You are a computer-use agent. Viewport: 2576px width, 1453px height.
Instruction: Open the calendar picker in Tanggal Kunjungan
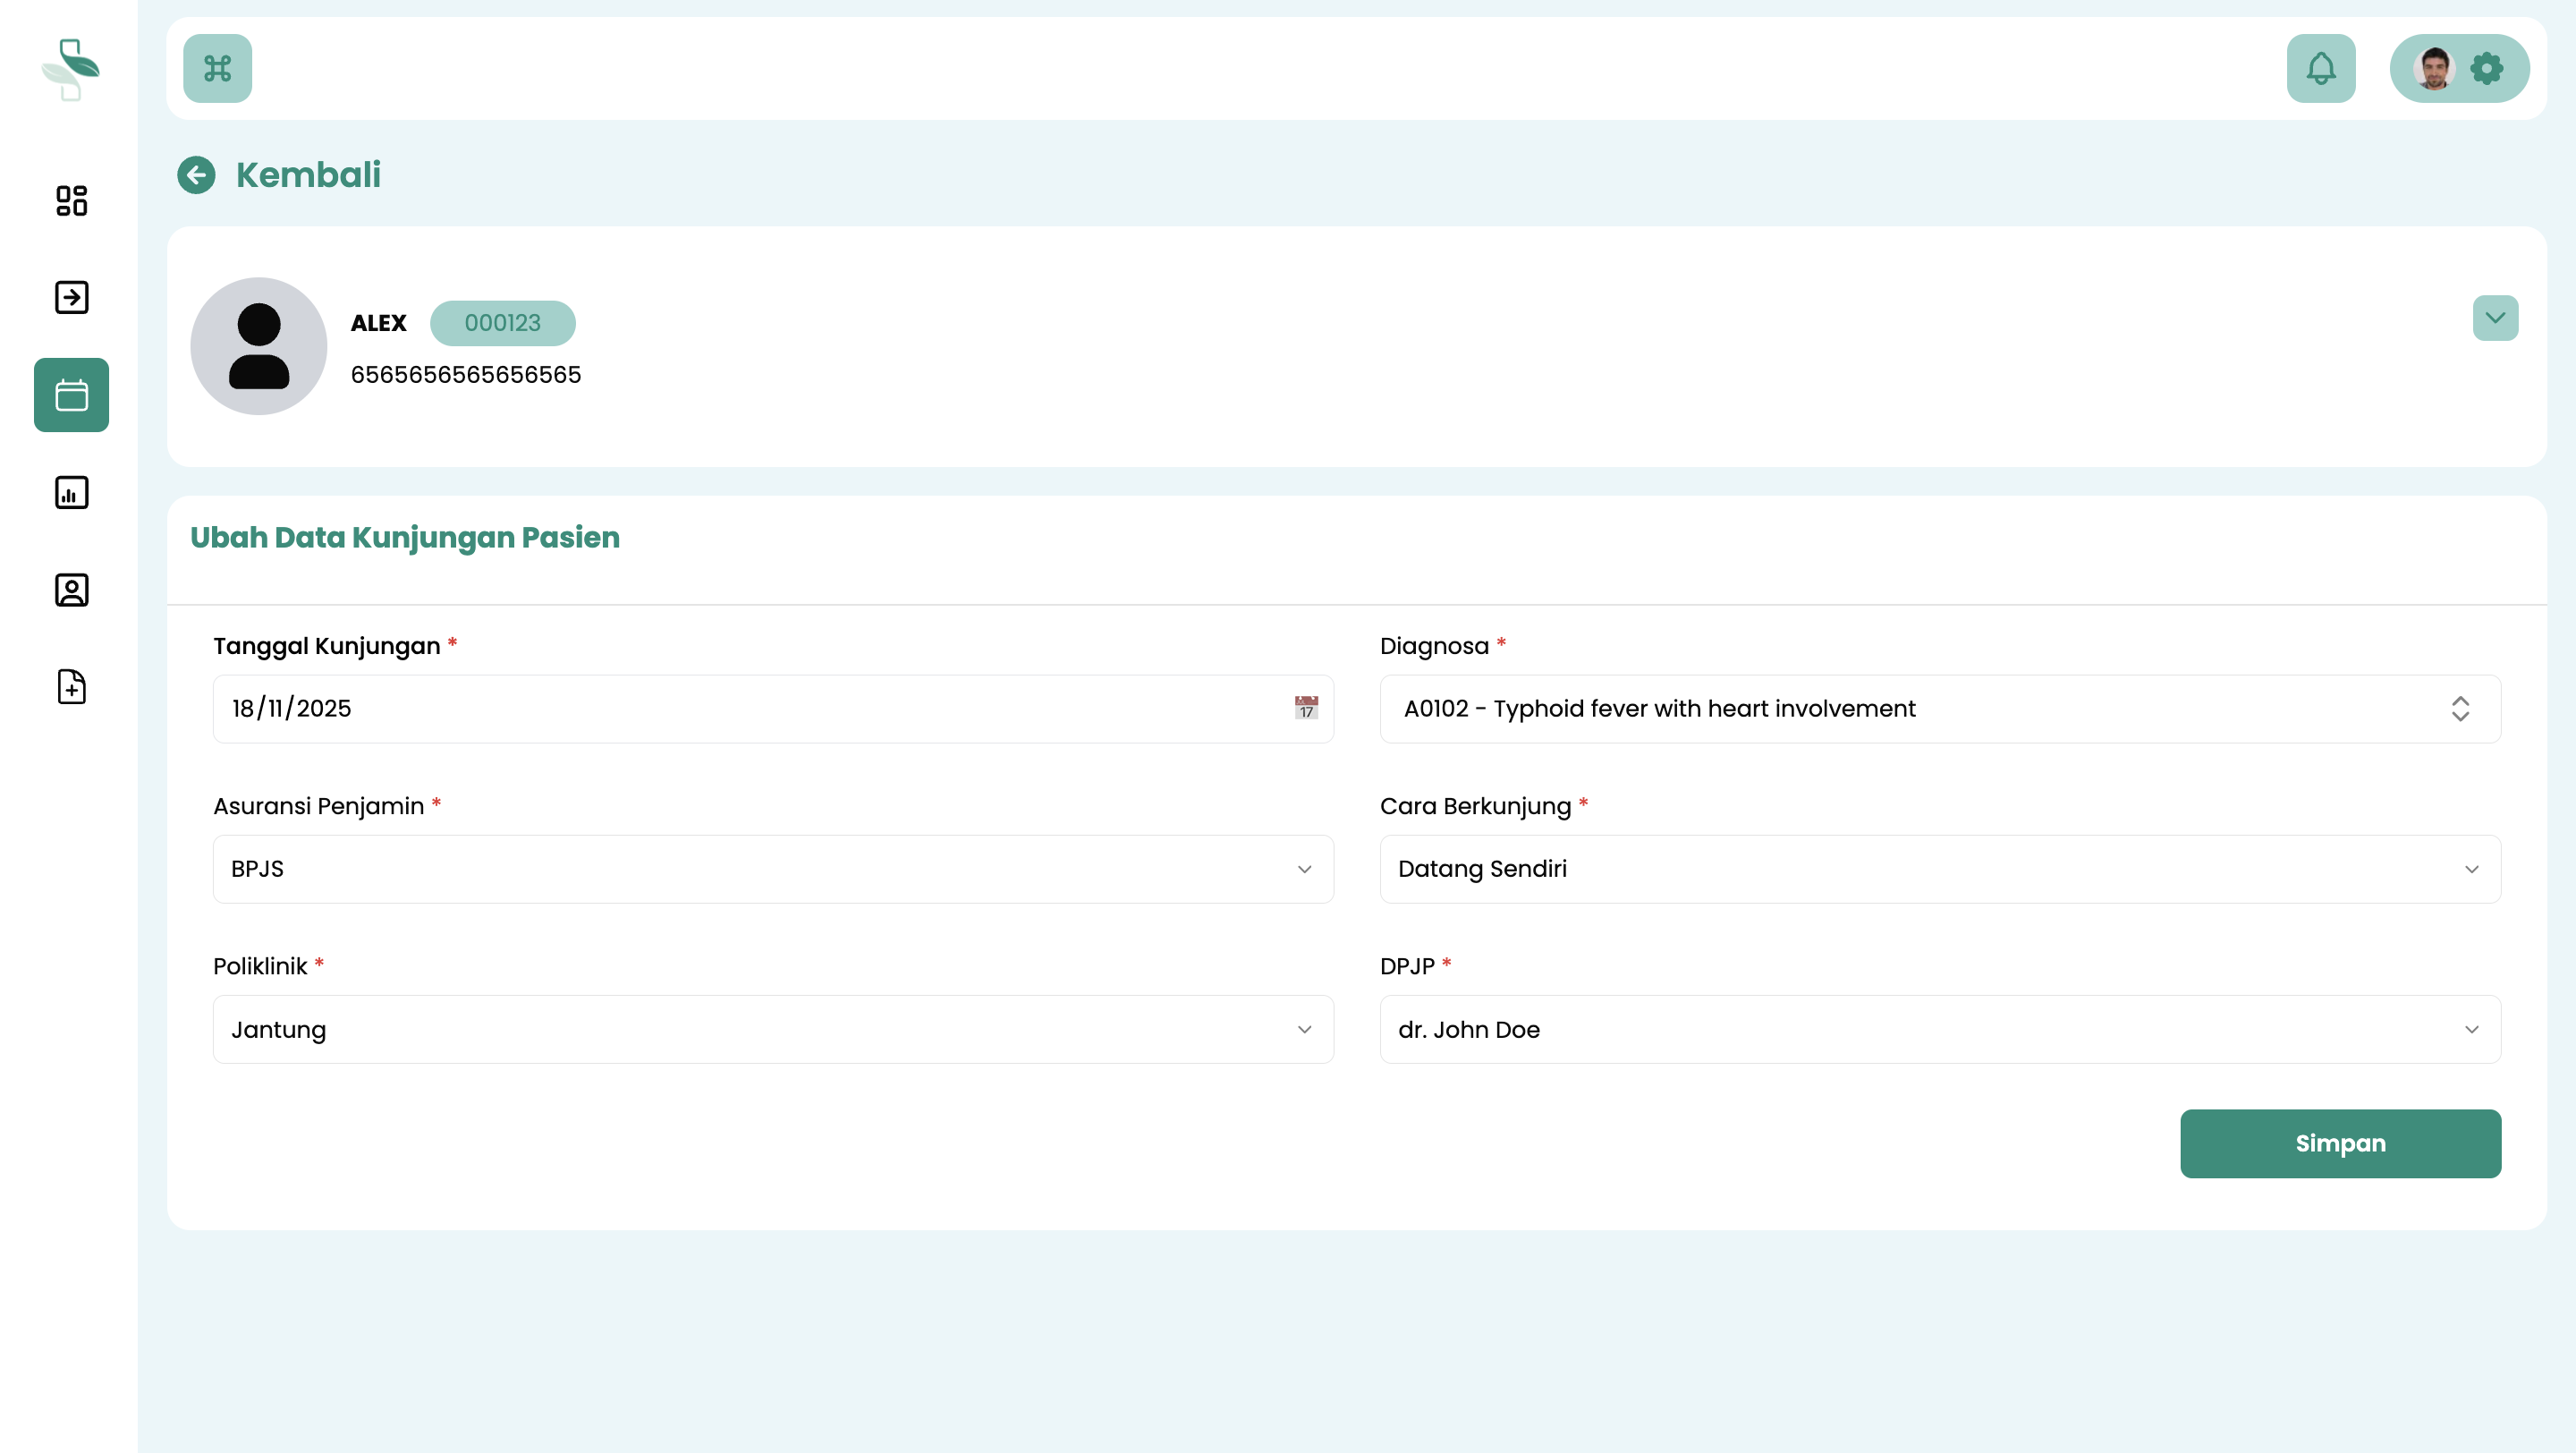tap(1306, 708)
